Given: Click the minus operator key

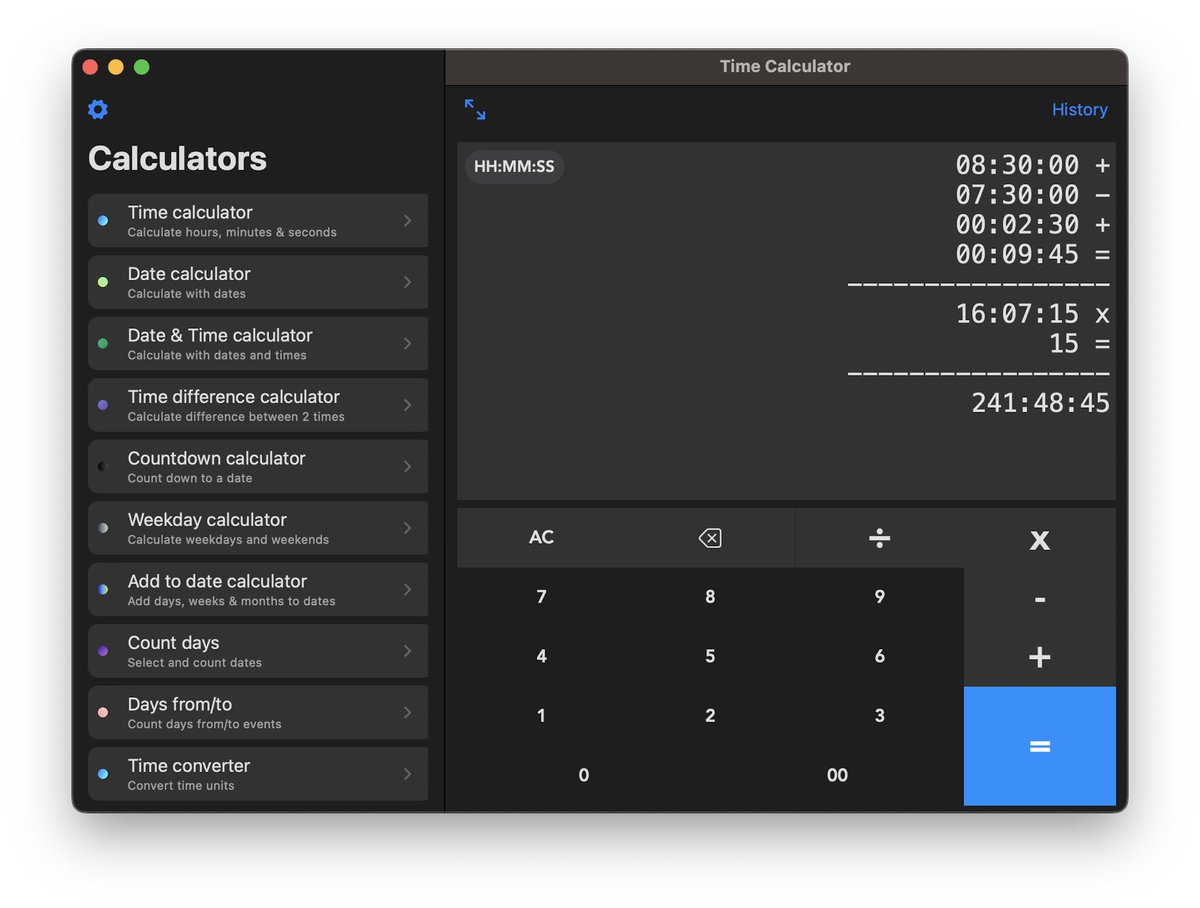Looking at the screenshot, I should [1040, 598].
